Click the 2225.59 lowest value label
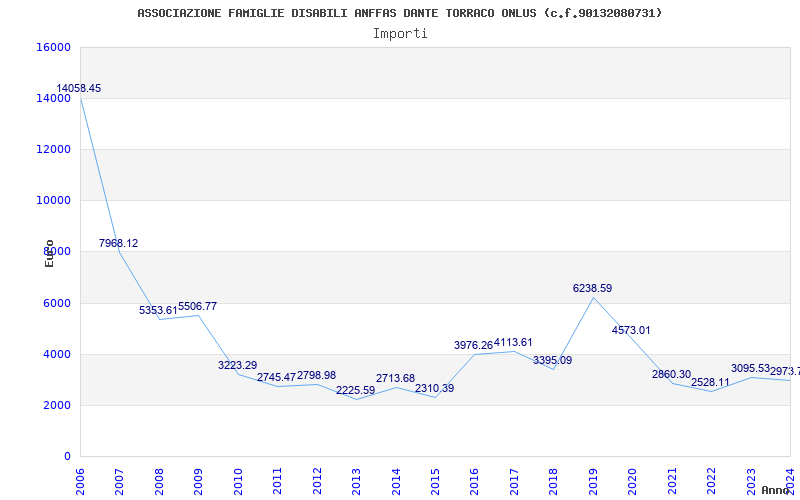The height and width of the screenshot is (500, 800). (355, 391)
